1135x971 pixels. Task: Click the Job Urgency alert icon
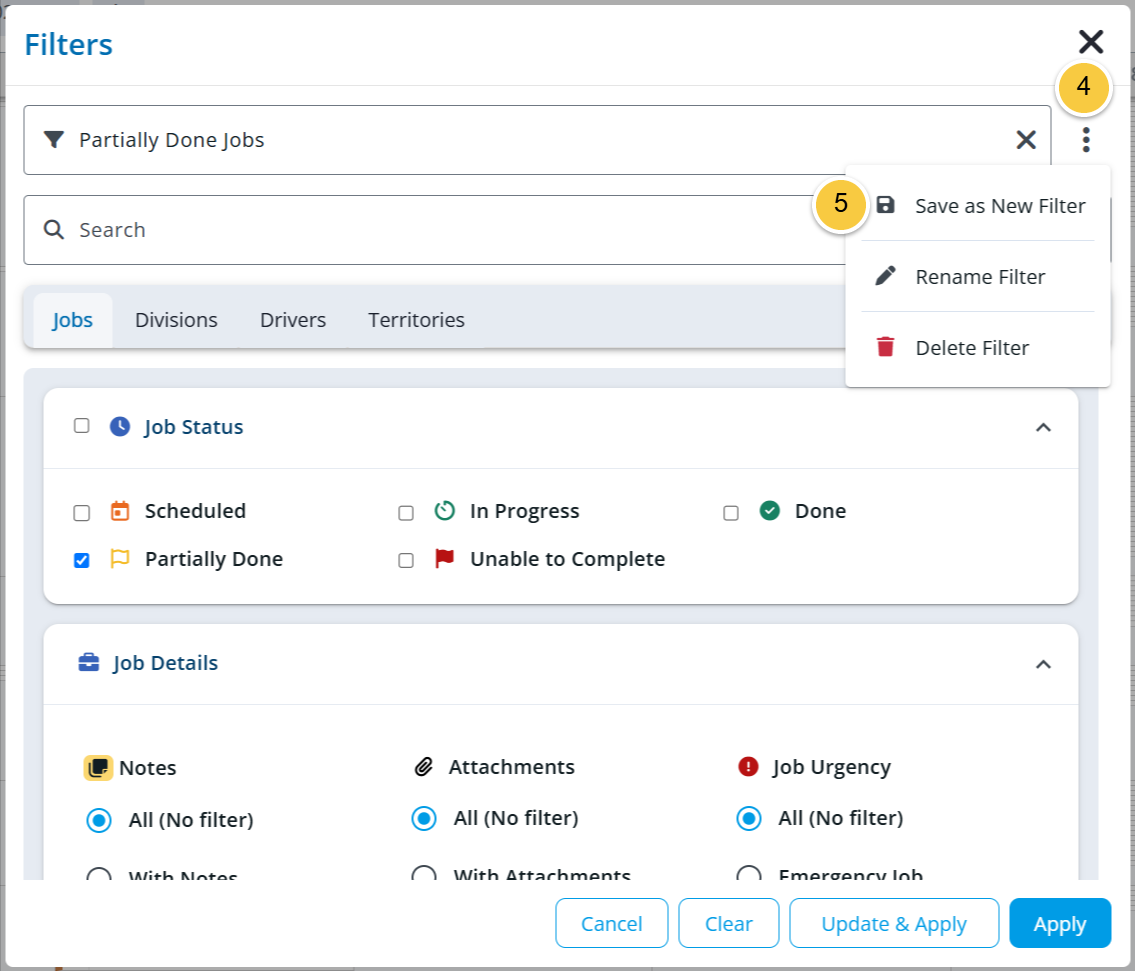(748, 766)
